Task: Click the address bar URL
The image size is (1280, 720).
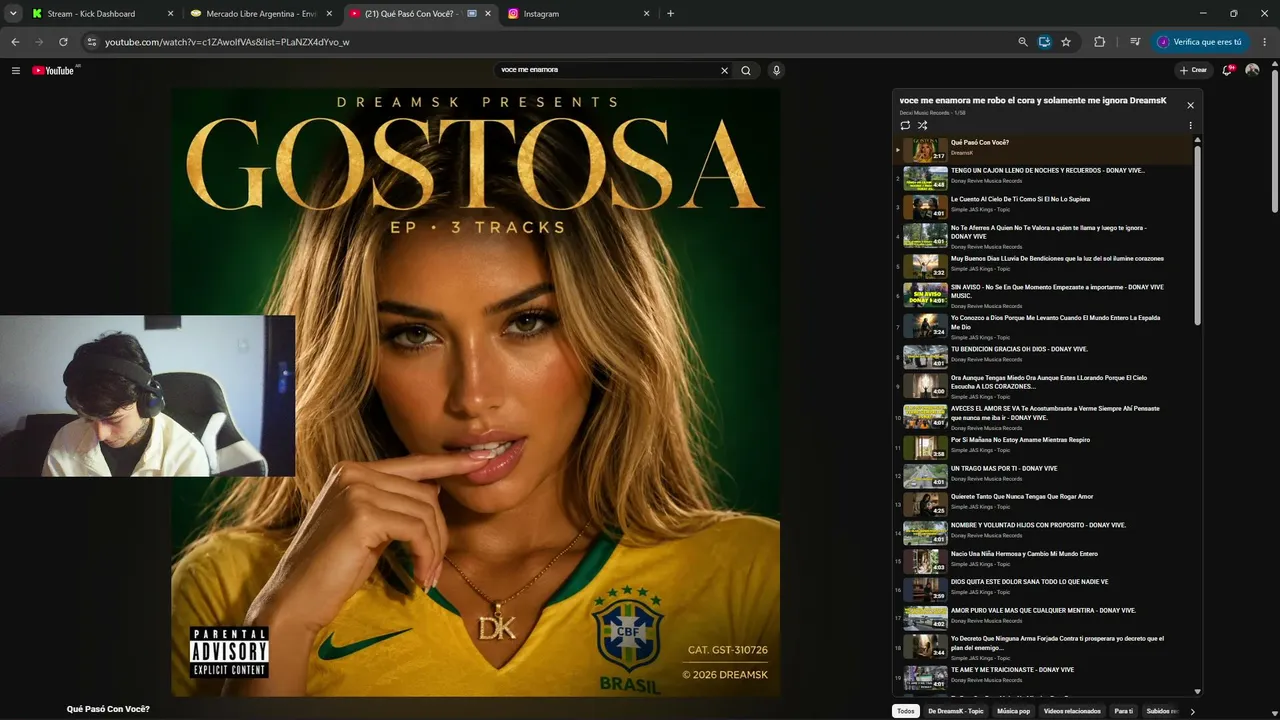Action: 227,42
